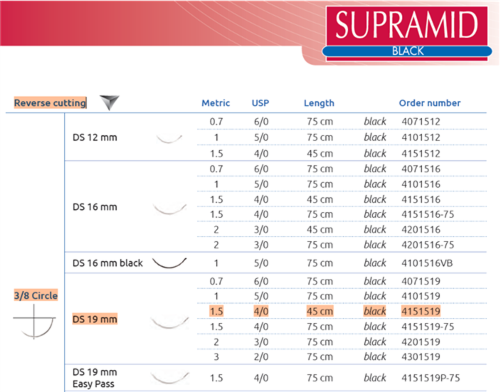Select order number 4201516
The image size is (500, 392).
coord(421,229)
